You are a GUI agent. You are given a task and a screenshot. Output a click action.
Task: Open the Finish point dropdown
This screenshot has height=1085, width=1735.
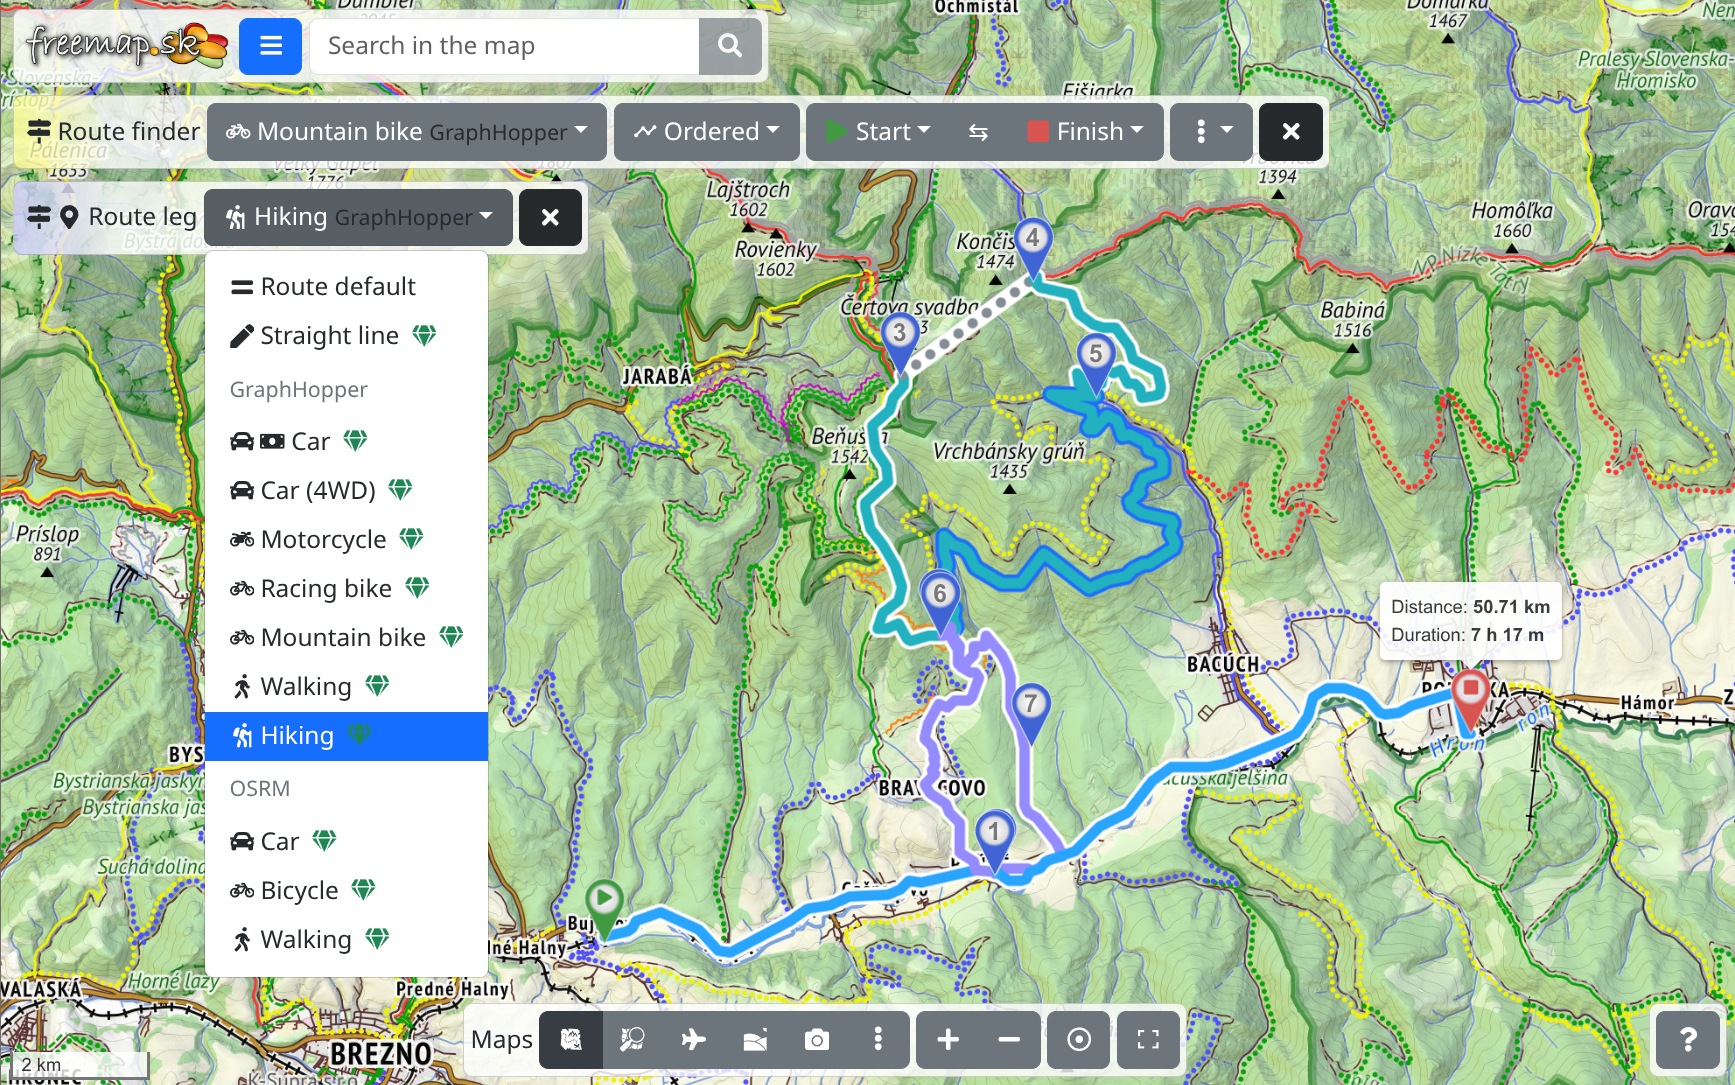[1086, 132]
